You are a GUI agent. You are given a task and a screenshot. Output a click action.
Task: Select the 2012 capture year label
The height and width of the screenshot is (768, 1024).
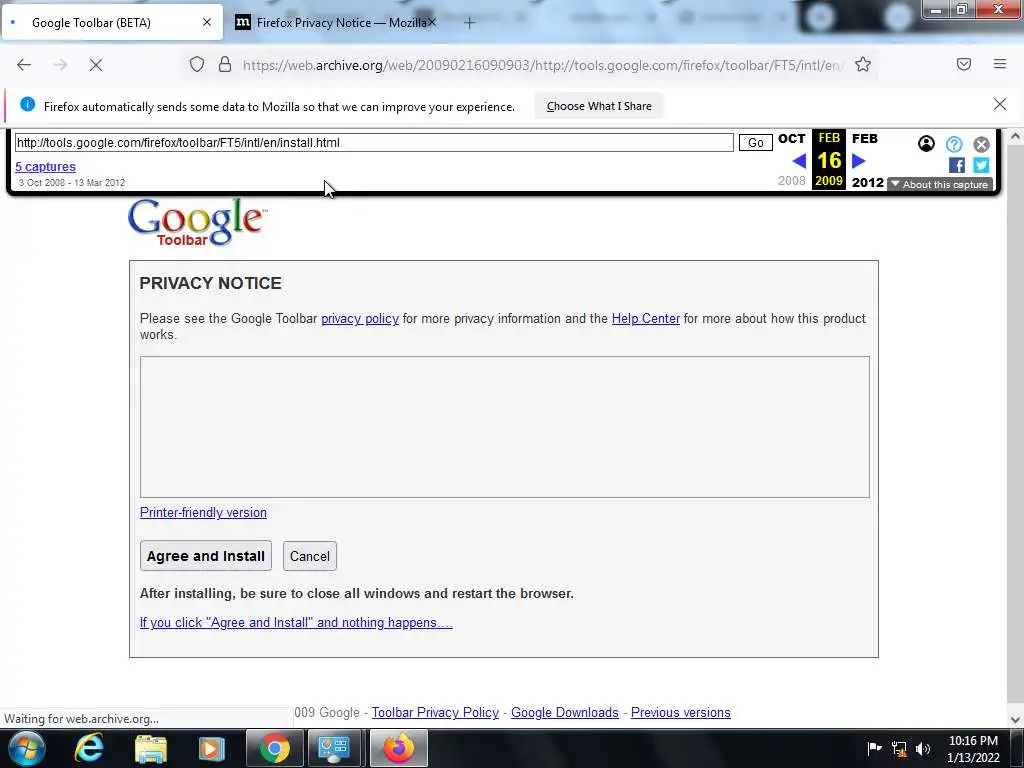pos(867,182)
